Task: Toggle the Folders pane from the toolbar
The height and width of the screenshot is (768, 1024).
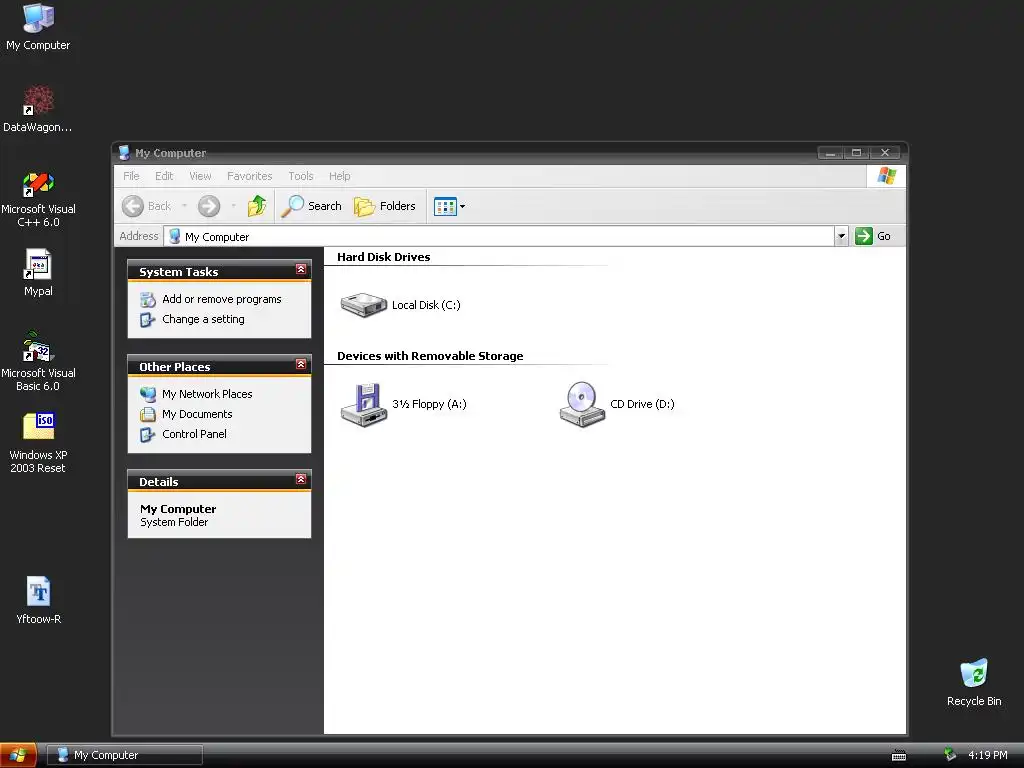Action: (385, 206)
